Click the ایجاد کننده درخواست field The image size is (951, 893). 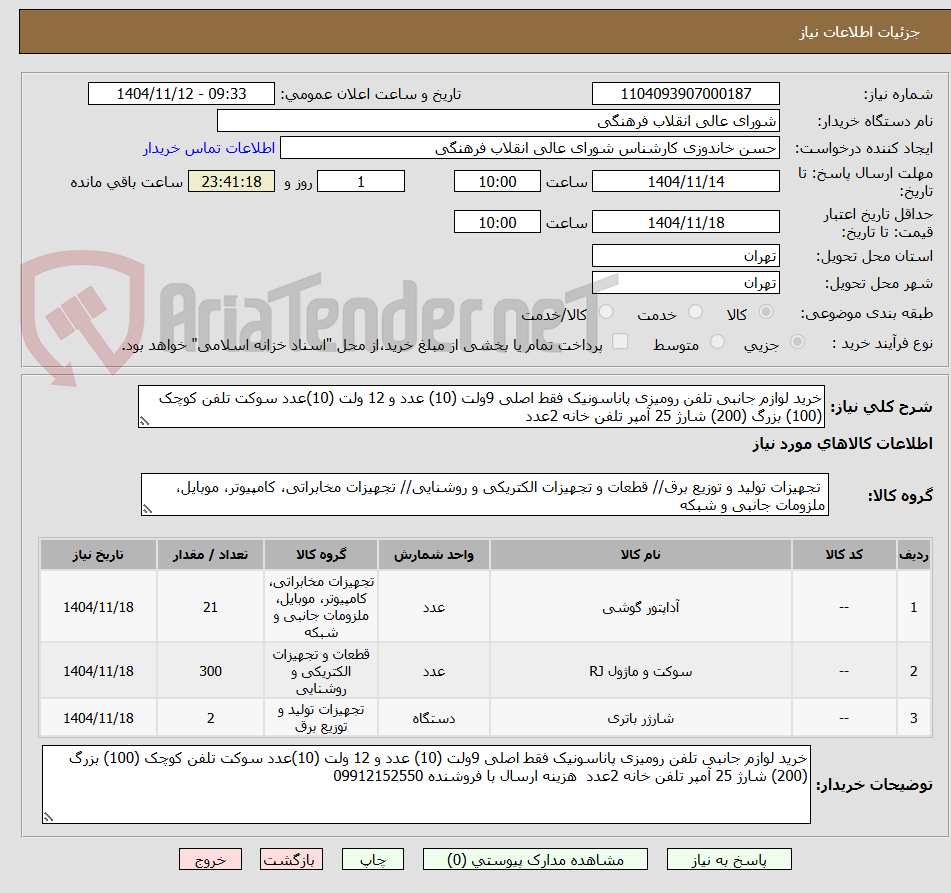[529, 148]
